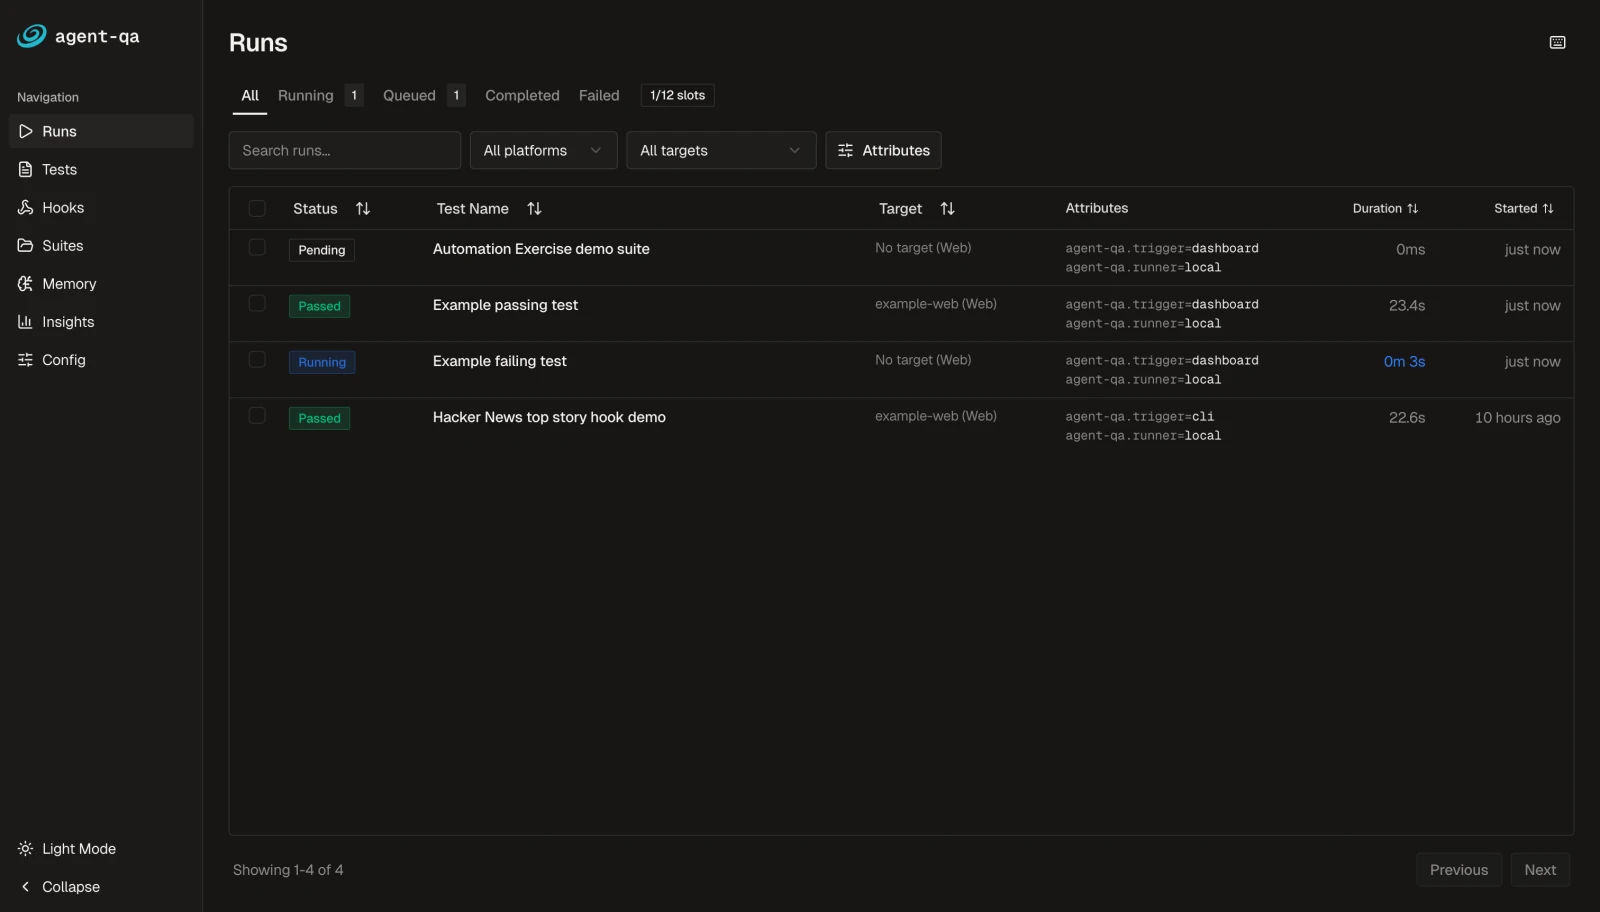Click the Memory brain icon
The height and width of the screenshot is (912, 1600).
(26, 283)
